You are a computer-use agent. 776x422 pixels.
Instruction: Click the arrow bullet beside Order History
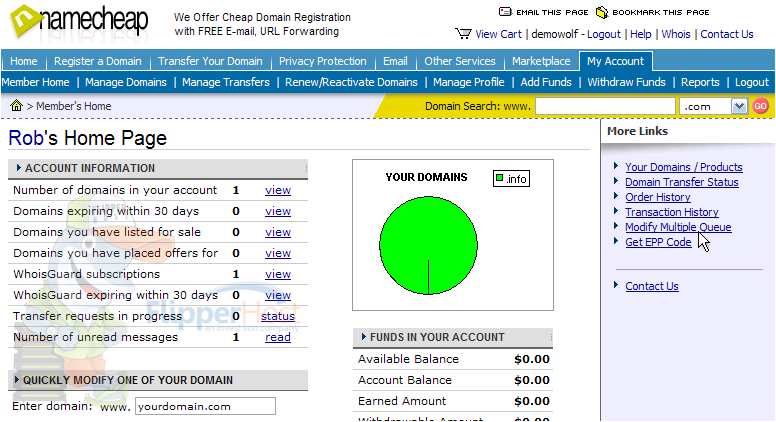point(616,196)
